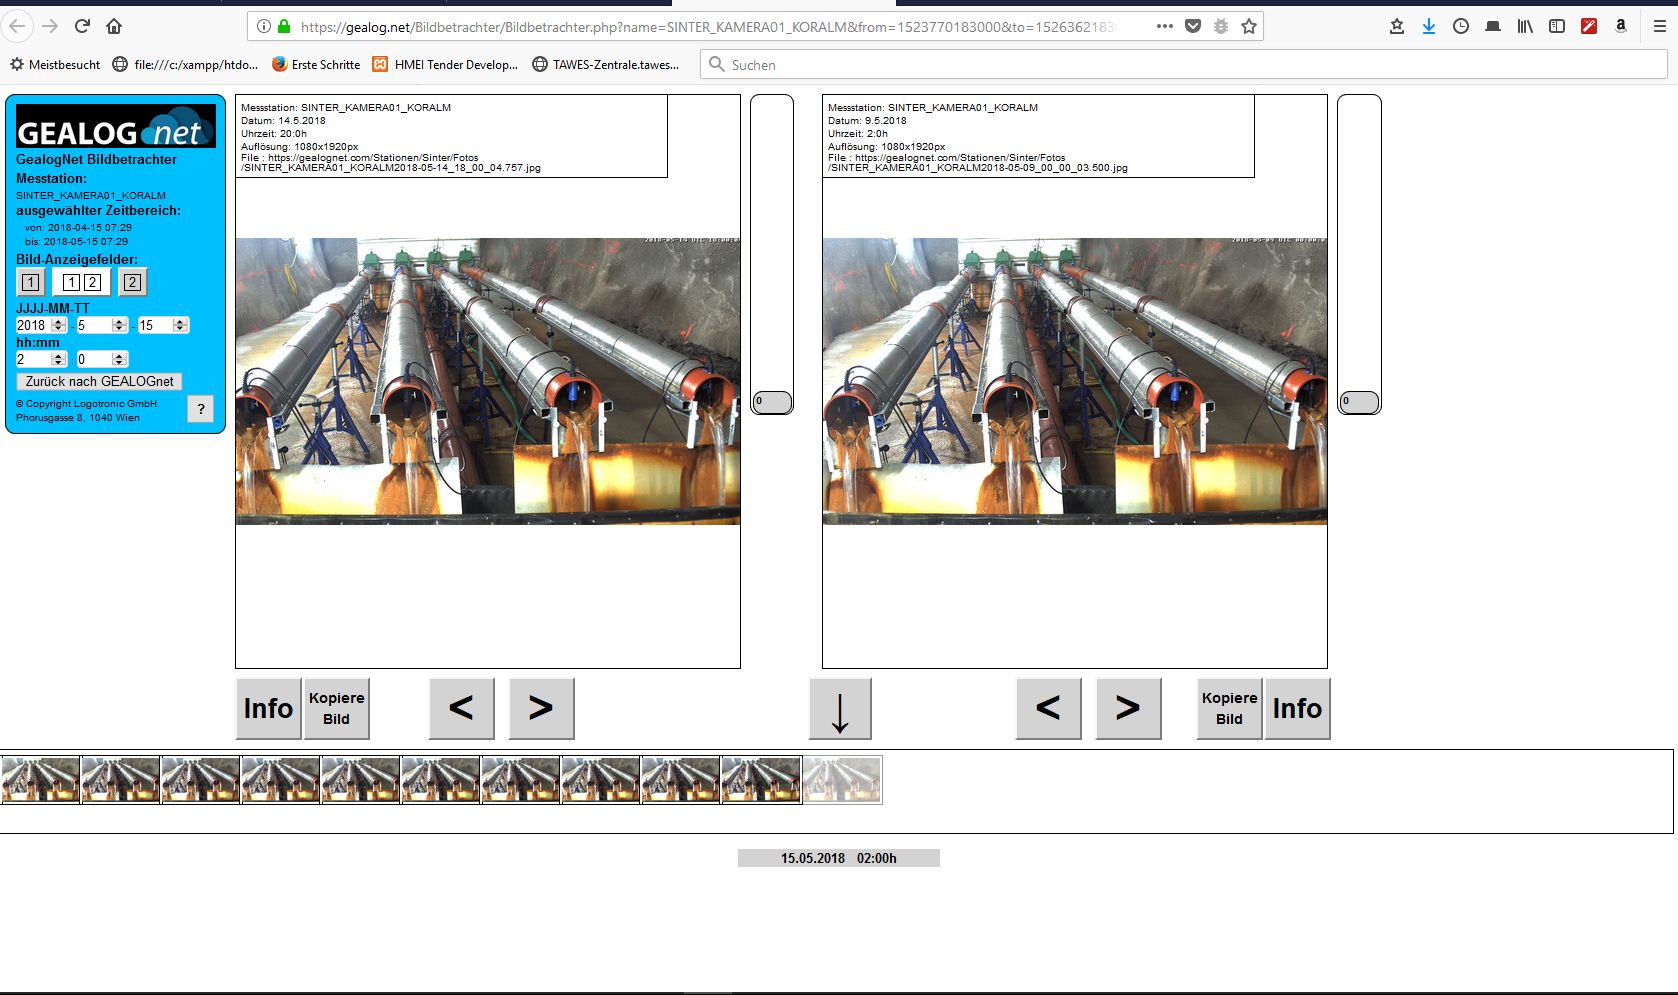The height and width of the screenshot is (995, 1678).
Task: Show both image fields 1 and 2
Action: (81, 282)
